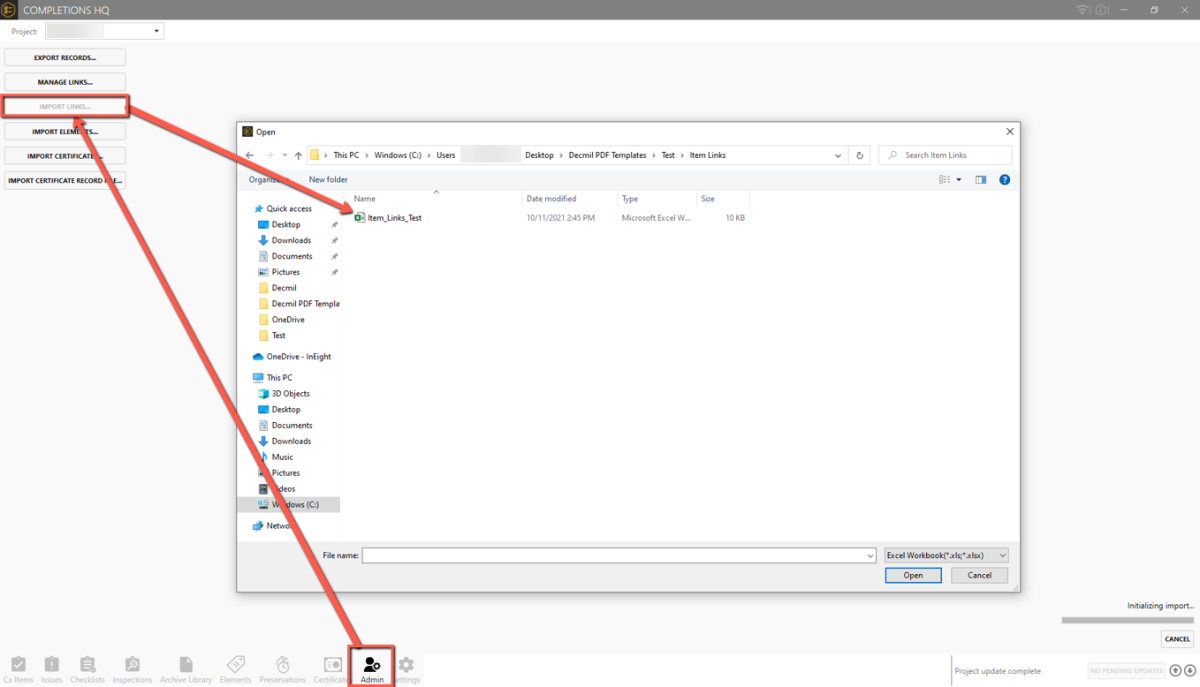Click New folder in the dialog toolbar
The height and width of the screenshot is (687, 1200).
point(328,180)
